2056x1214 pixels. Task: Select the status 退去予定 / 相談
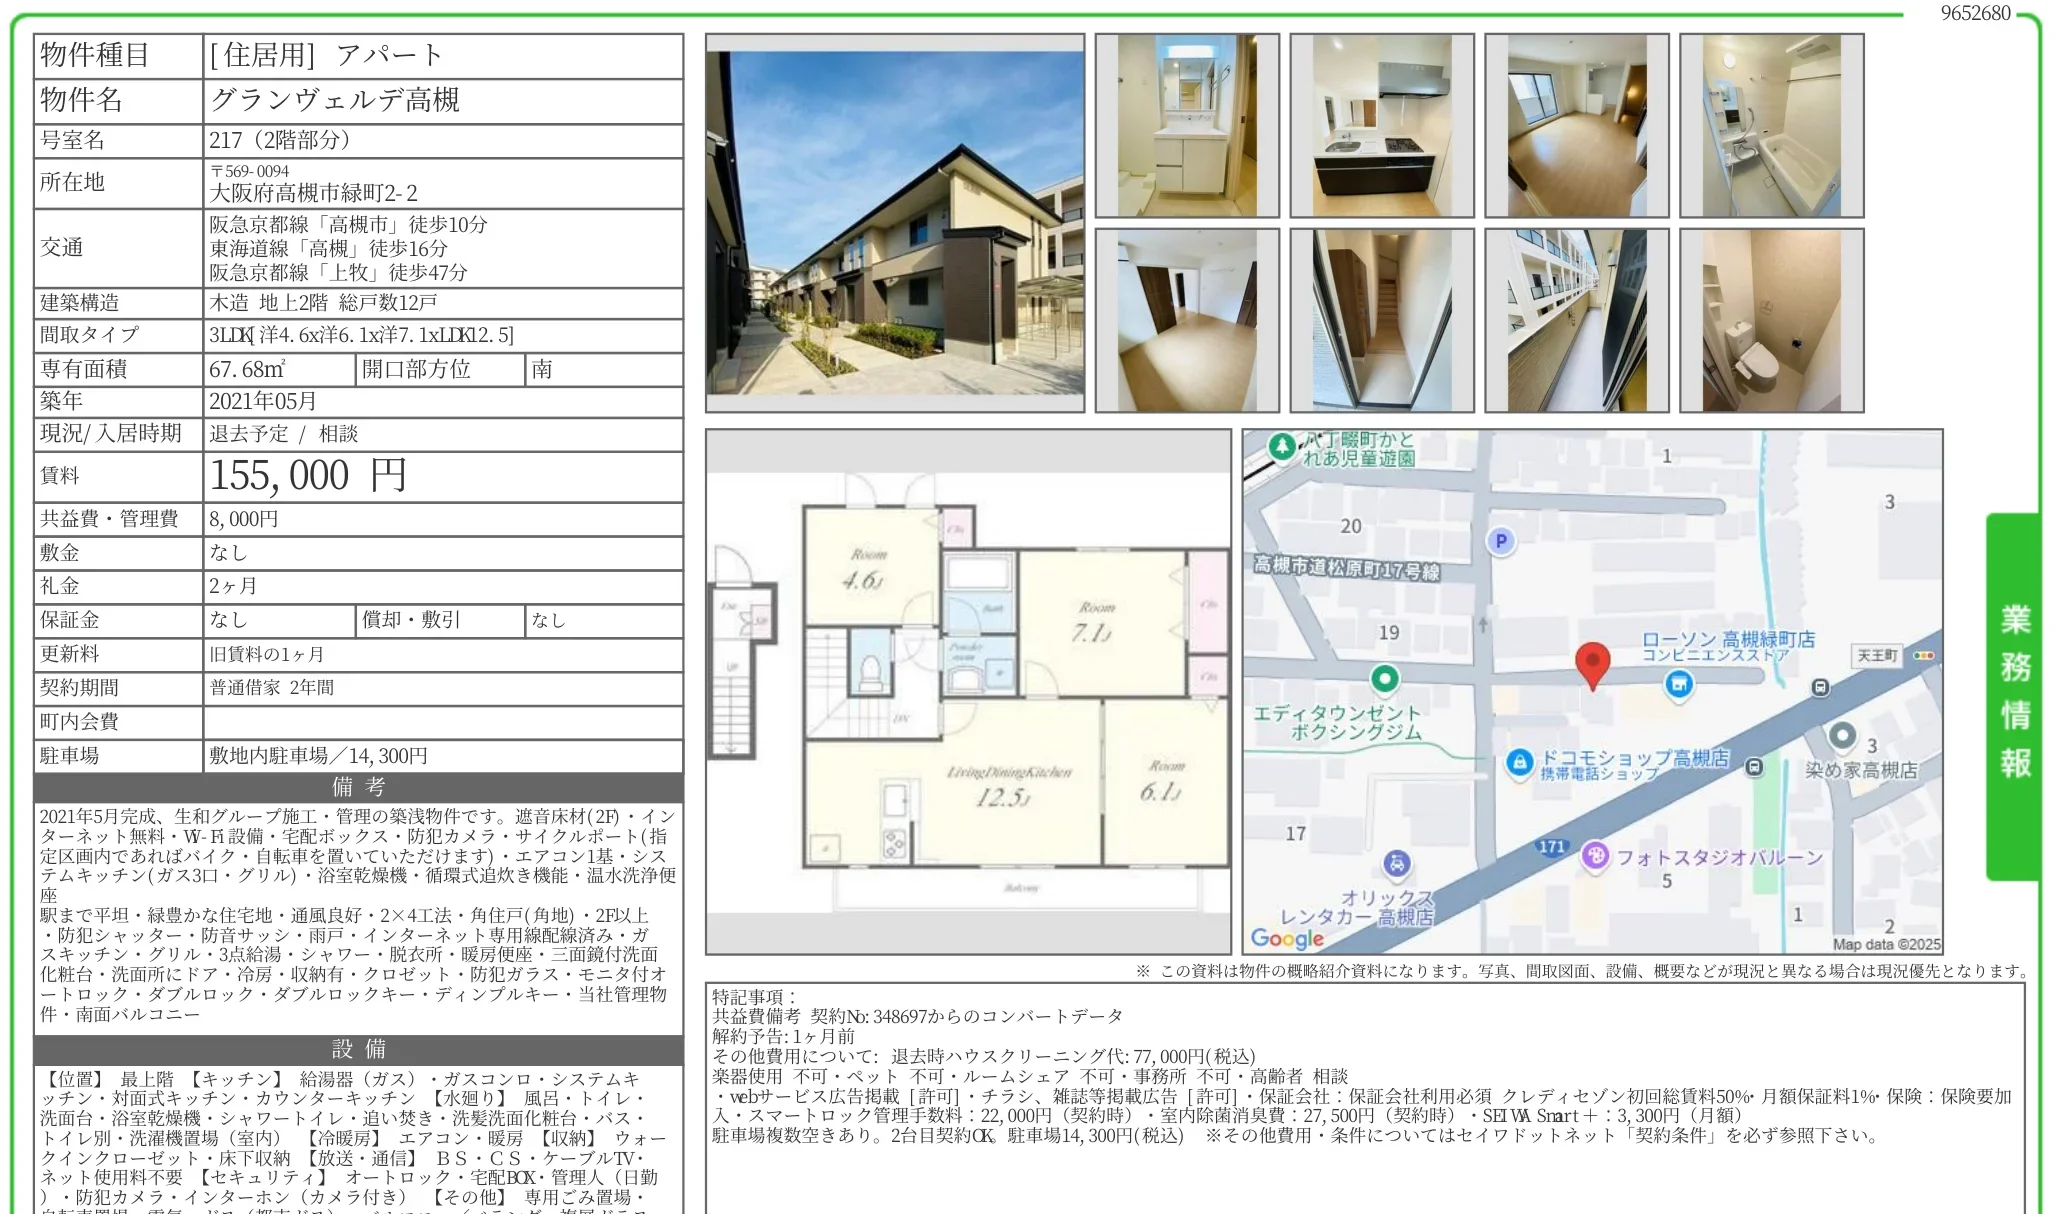(x=283, y=433)
